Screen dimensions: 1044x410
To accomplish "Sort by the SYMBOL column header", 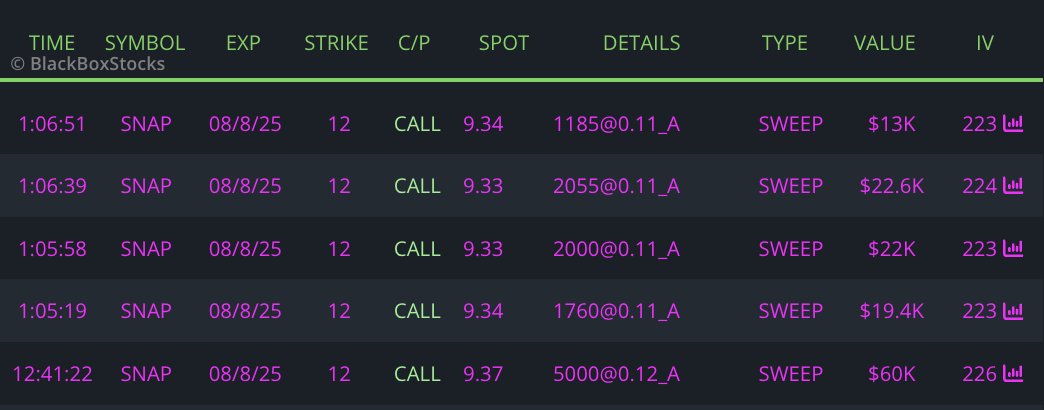I will point(144,43).
